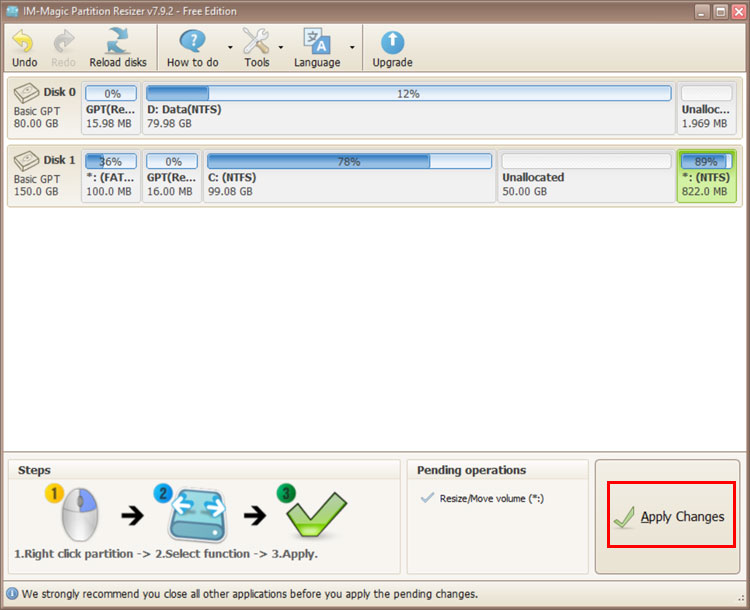Image resolution: width=750 pixels, height=610 pixels.
Task: Expand the How to do dropdown arrow
Action: tap(230, 47)
